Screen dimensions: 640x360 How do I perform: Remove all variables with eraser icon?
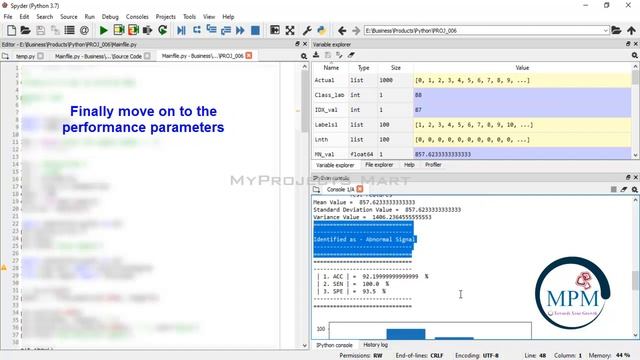pyautogui.click(x=351, y=55)
